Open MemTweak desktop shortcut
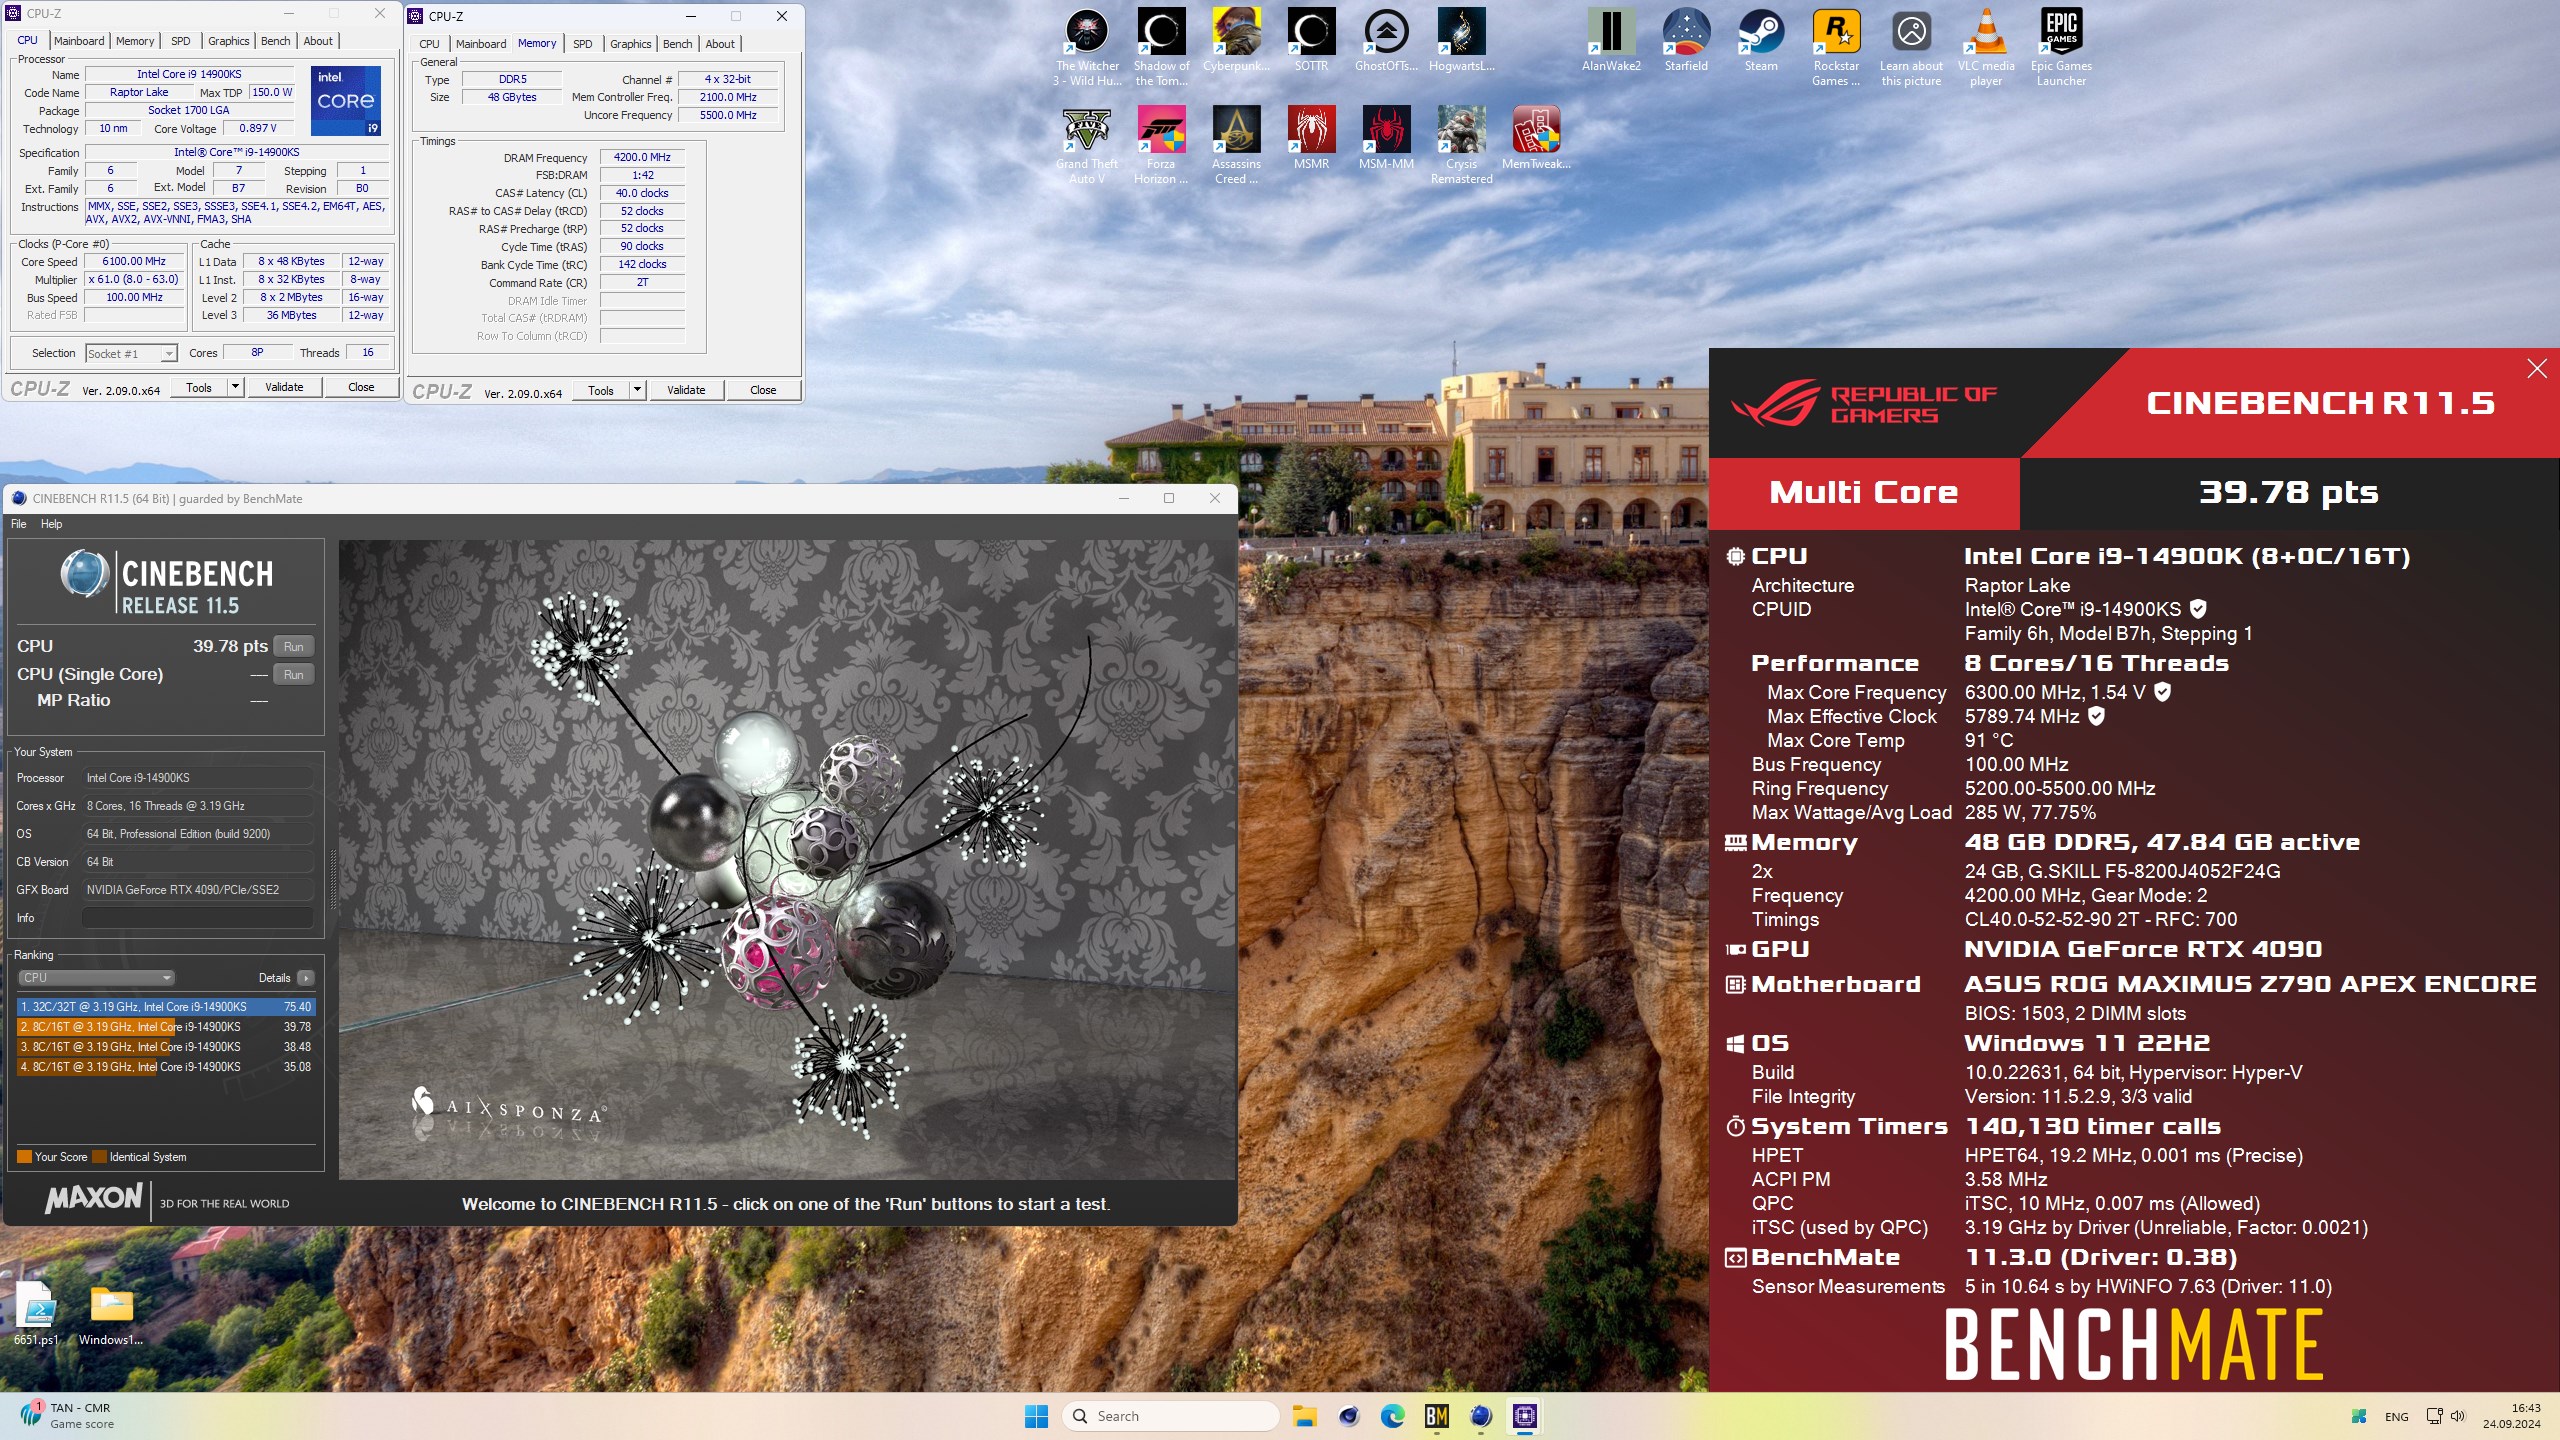Viewport: 2560px width, 1440px height. click(x=1536, y=138)
